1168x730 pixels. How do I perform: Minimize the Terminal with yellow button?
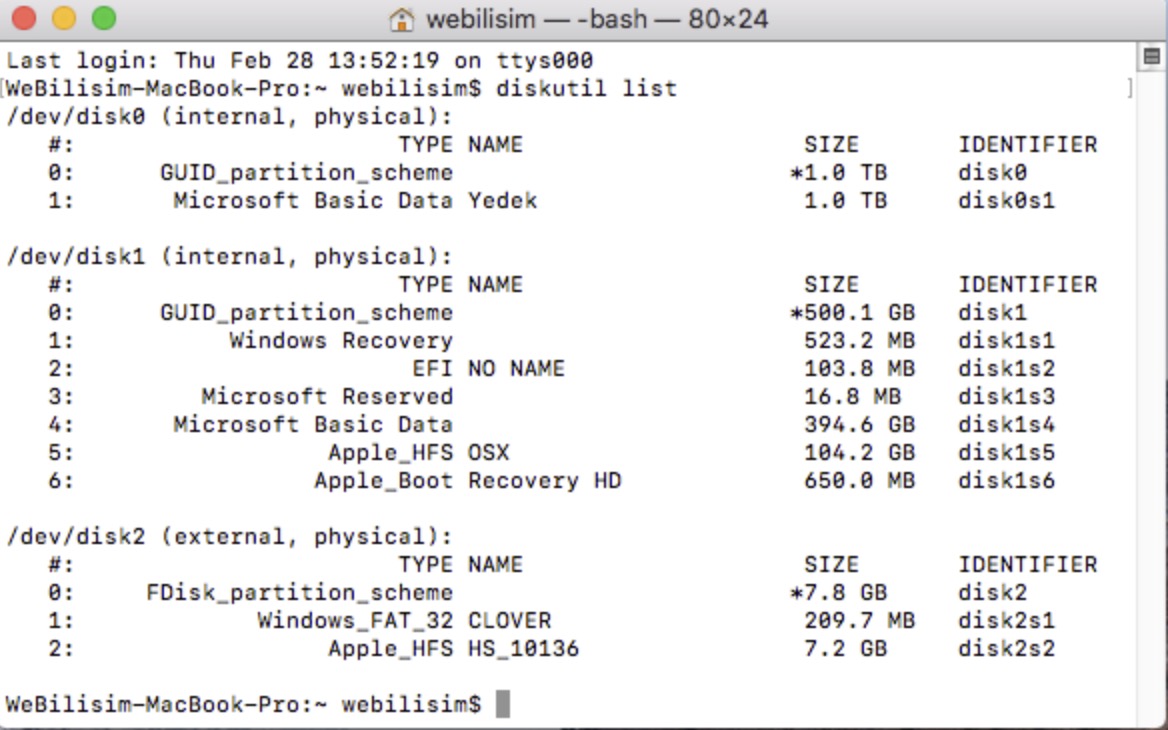click(63, 19)
